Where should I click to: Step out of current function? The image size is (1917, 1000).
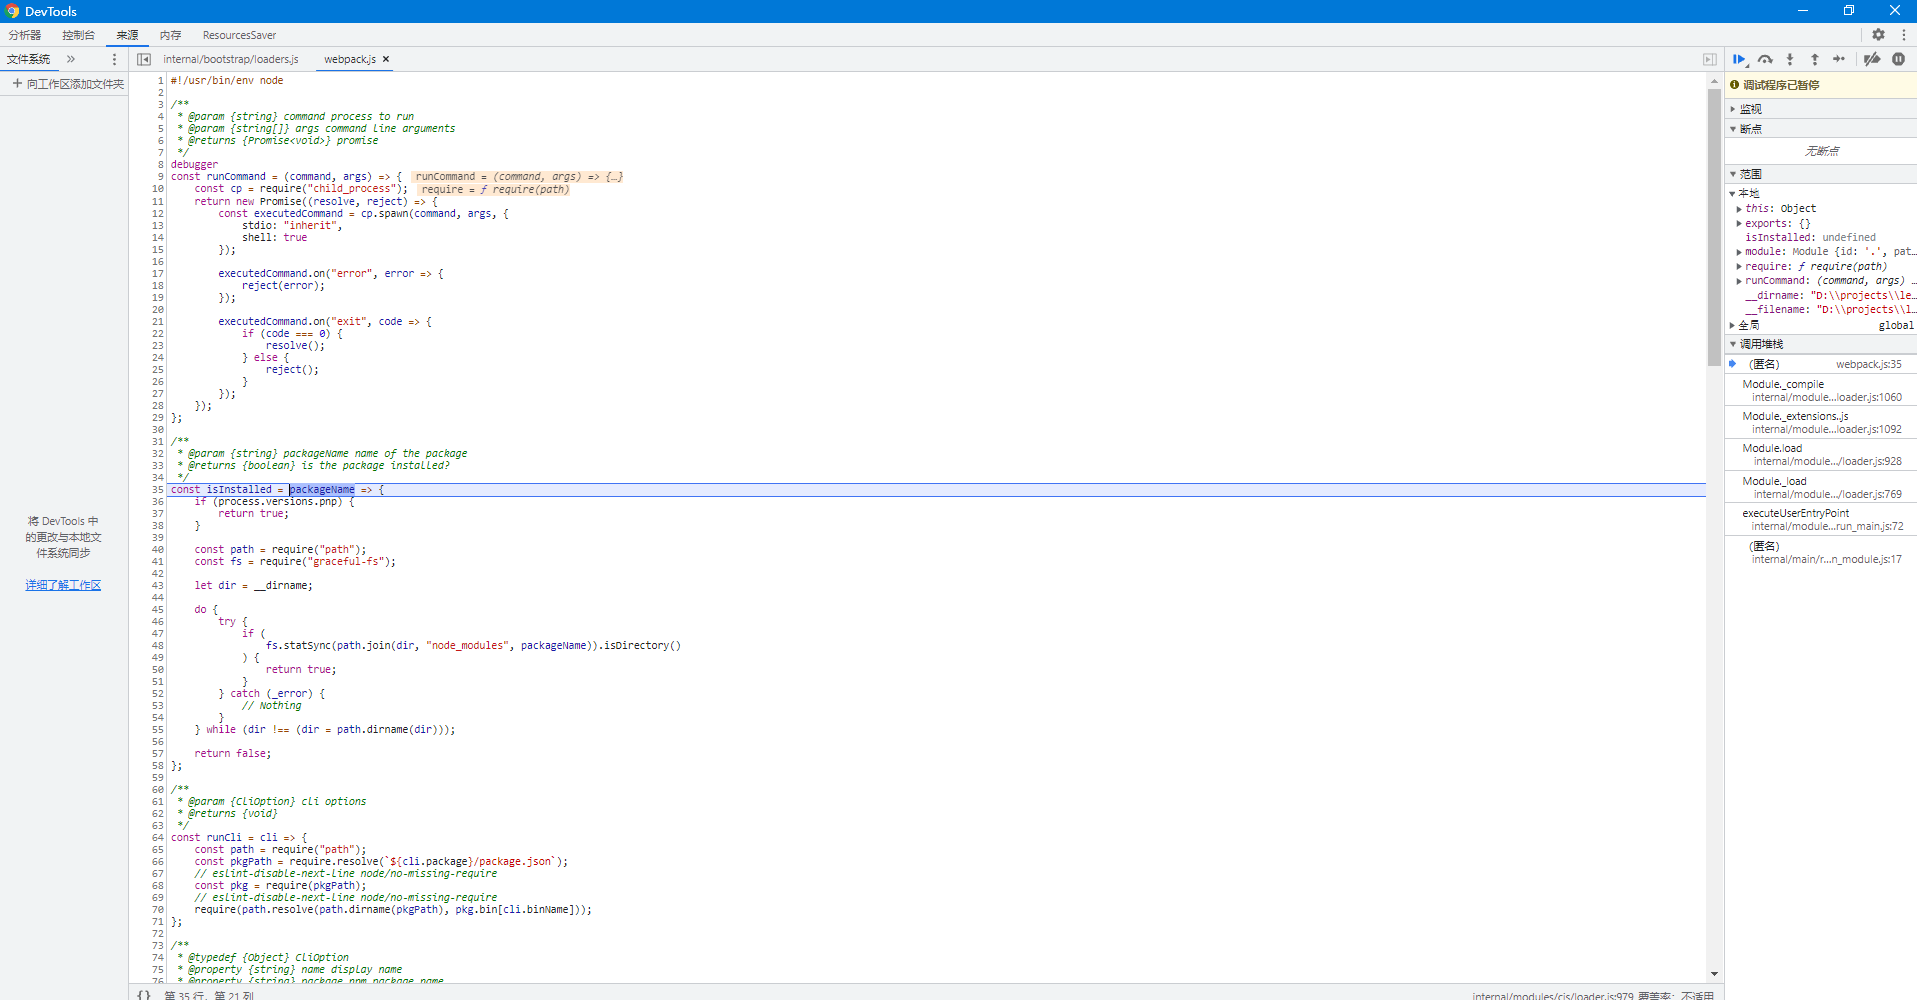[1815, 60]
